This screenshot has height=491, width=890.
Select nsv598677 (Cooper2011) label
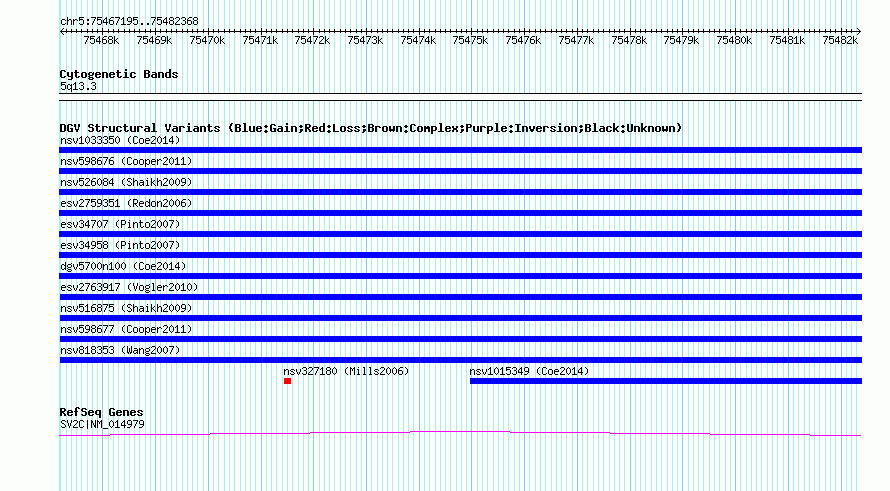126,329
